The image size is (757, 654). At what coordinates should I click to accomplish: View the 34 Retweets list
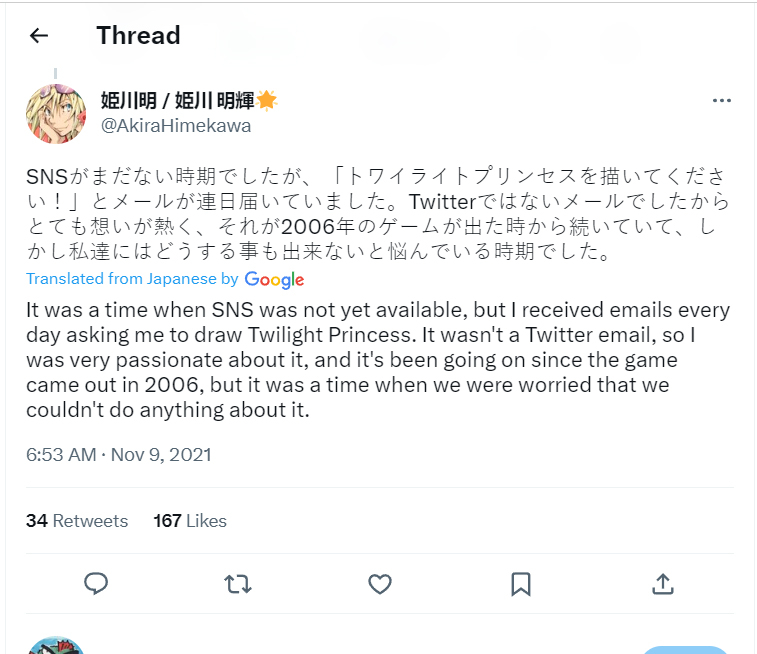(77, 521)
